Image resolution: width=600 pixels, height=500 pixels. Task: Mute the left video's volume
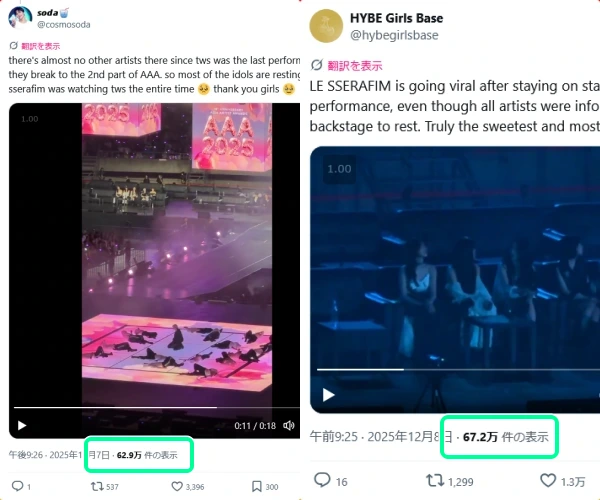click(288, 425)
